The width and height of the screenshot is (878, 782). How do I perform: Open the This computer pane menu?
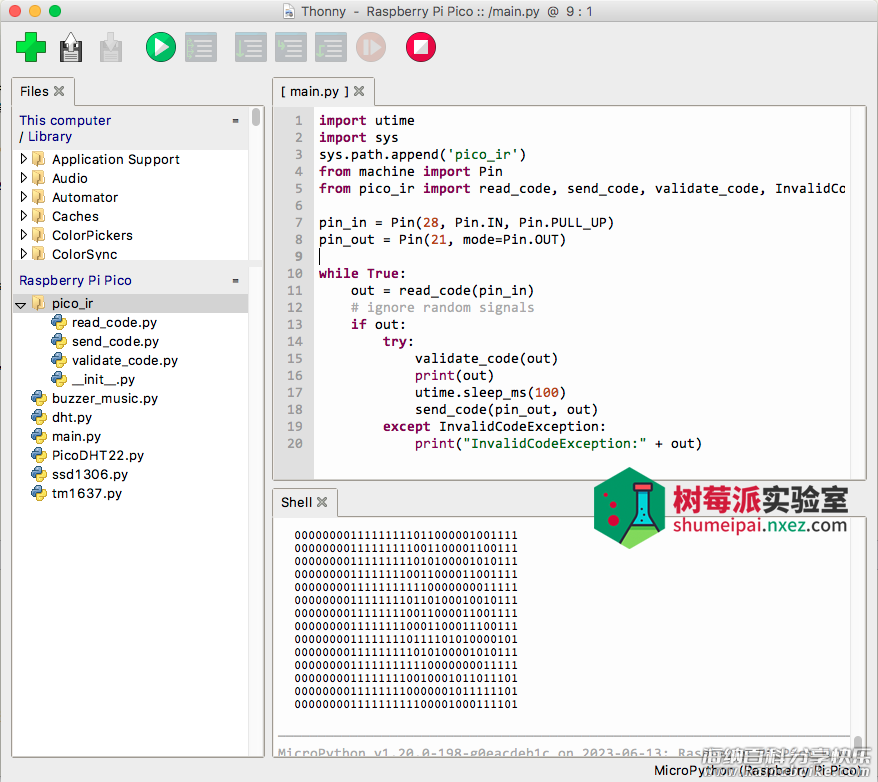[235, 121]
